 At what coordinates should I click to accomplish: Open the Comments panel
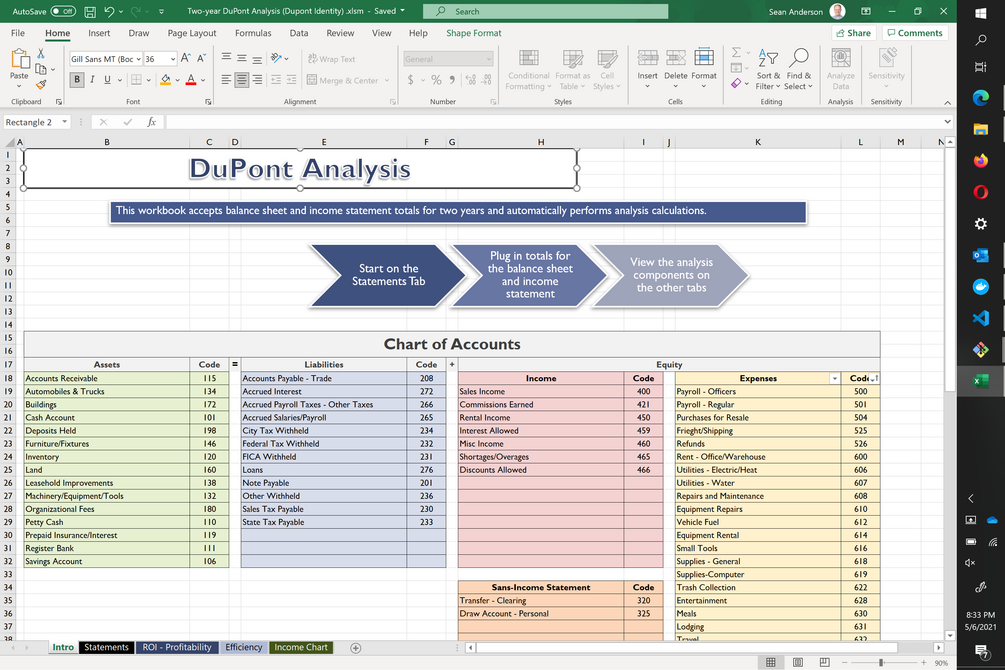coord(915,32)
